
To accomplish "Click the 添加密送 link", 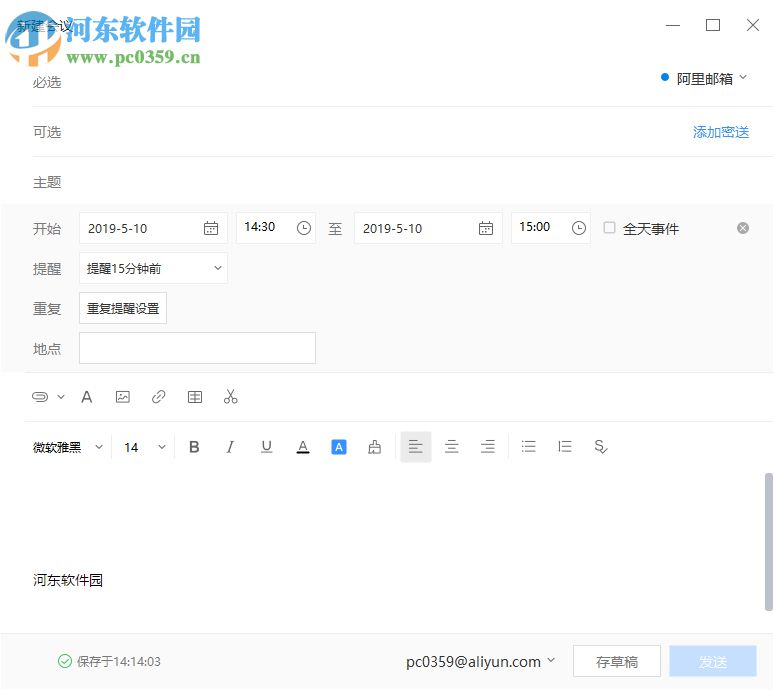I will point(721,132).
